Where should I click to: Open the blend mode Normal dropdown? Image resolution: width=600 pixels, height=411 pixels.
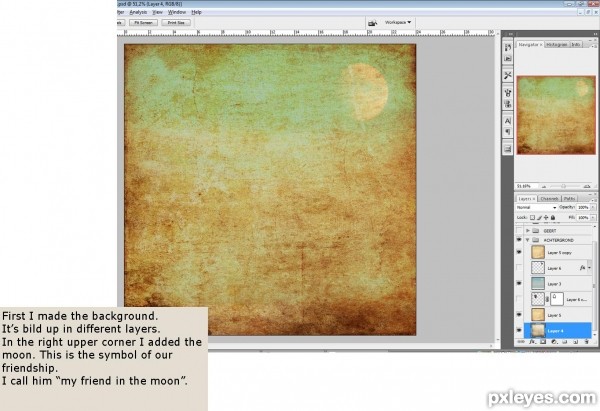coord(536,207)
